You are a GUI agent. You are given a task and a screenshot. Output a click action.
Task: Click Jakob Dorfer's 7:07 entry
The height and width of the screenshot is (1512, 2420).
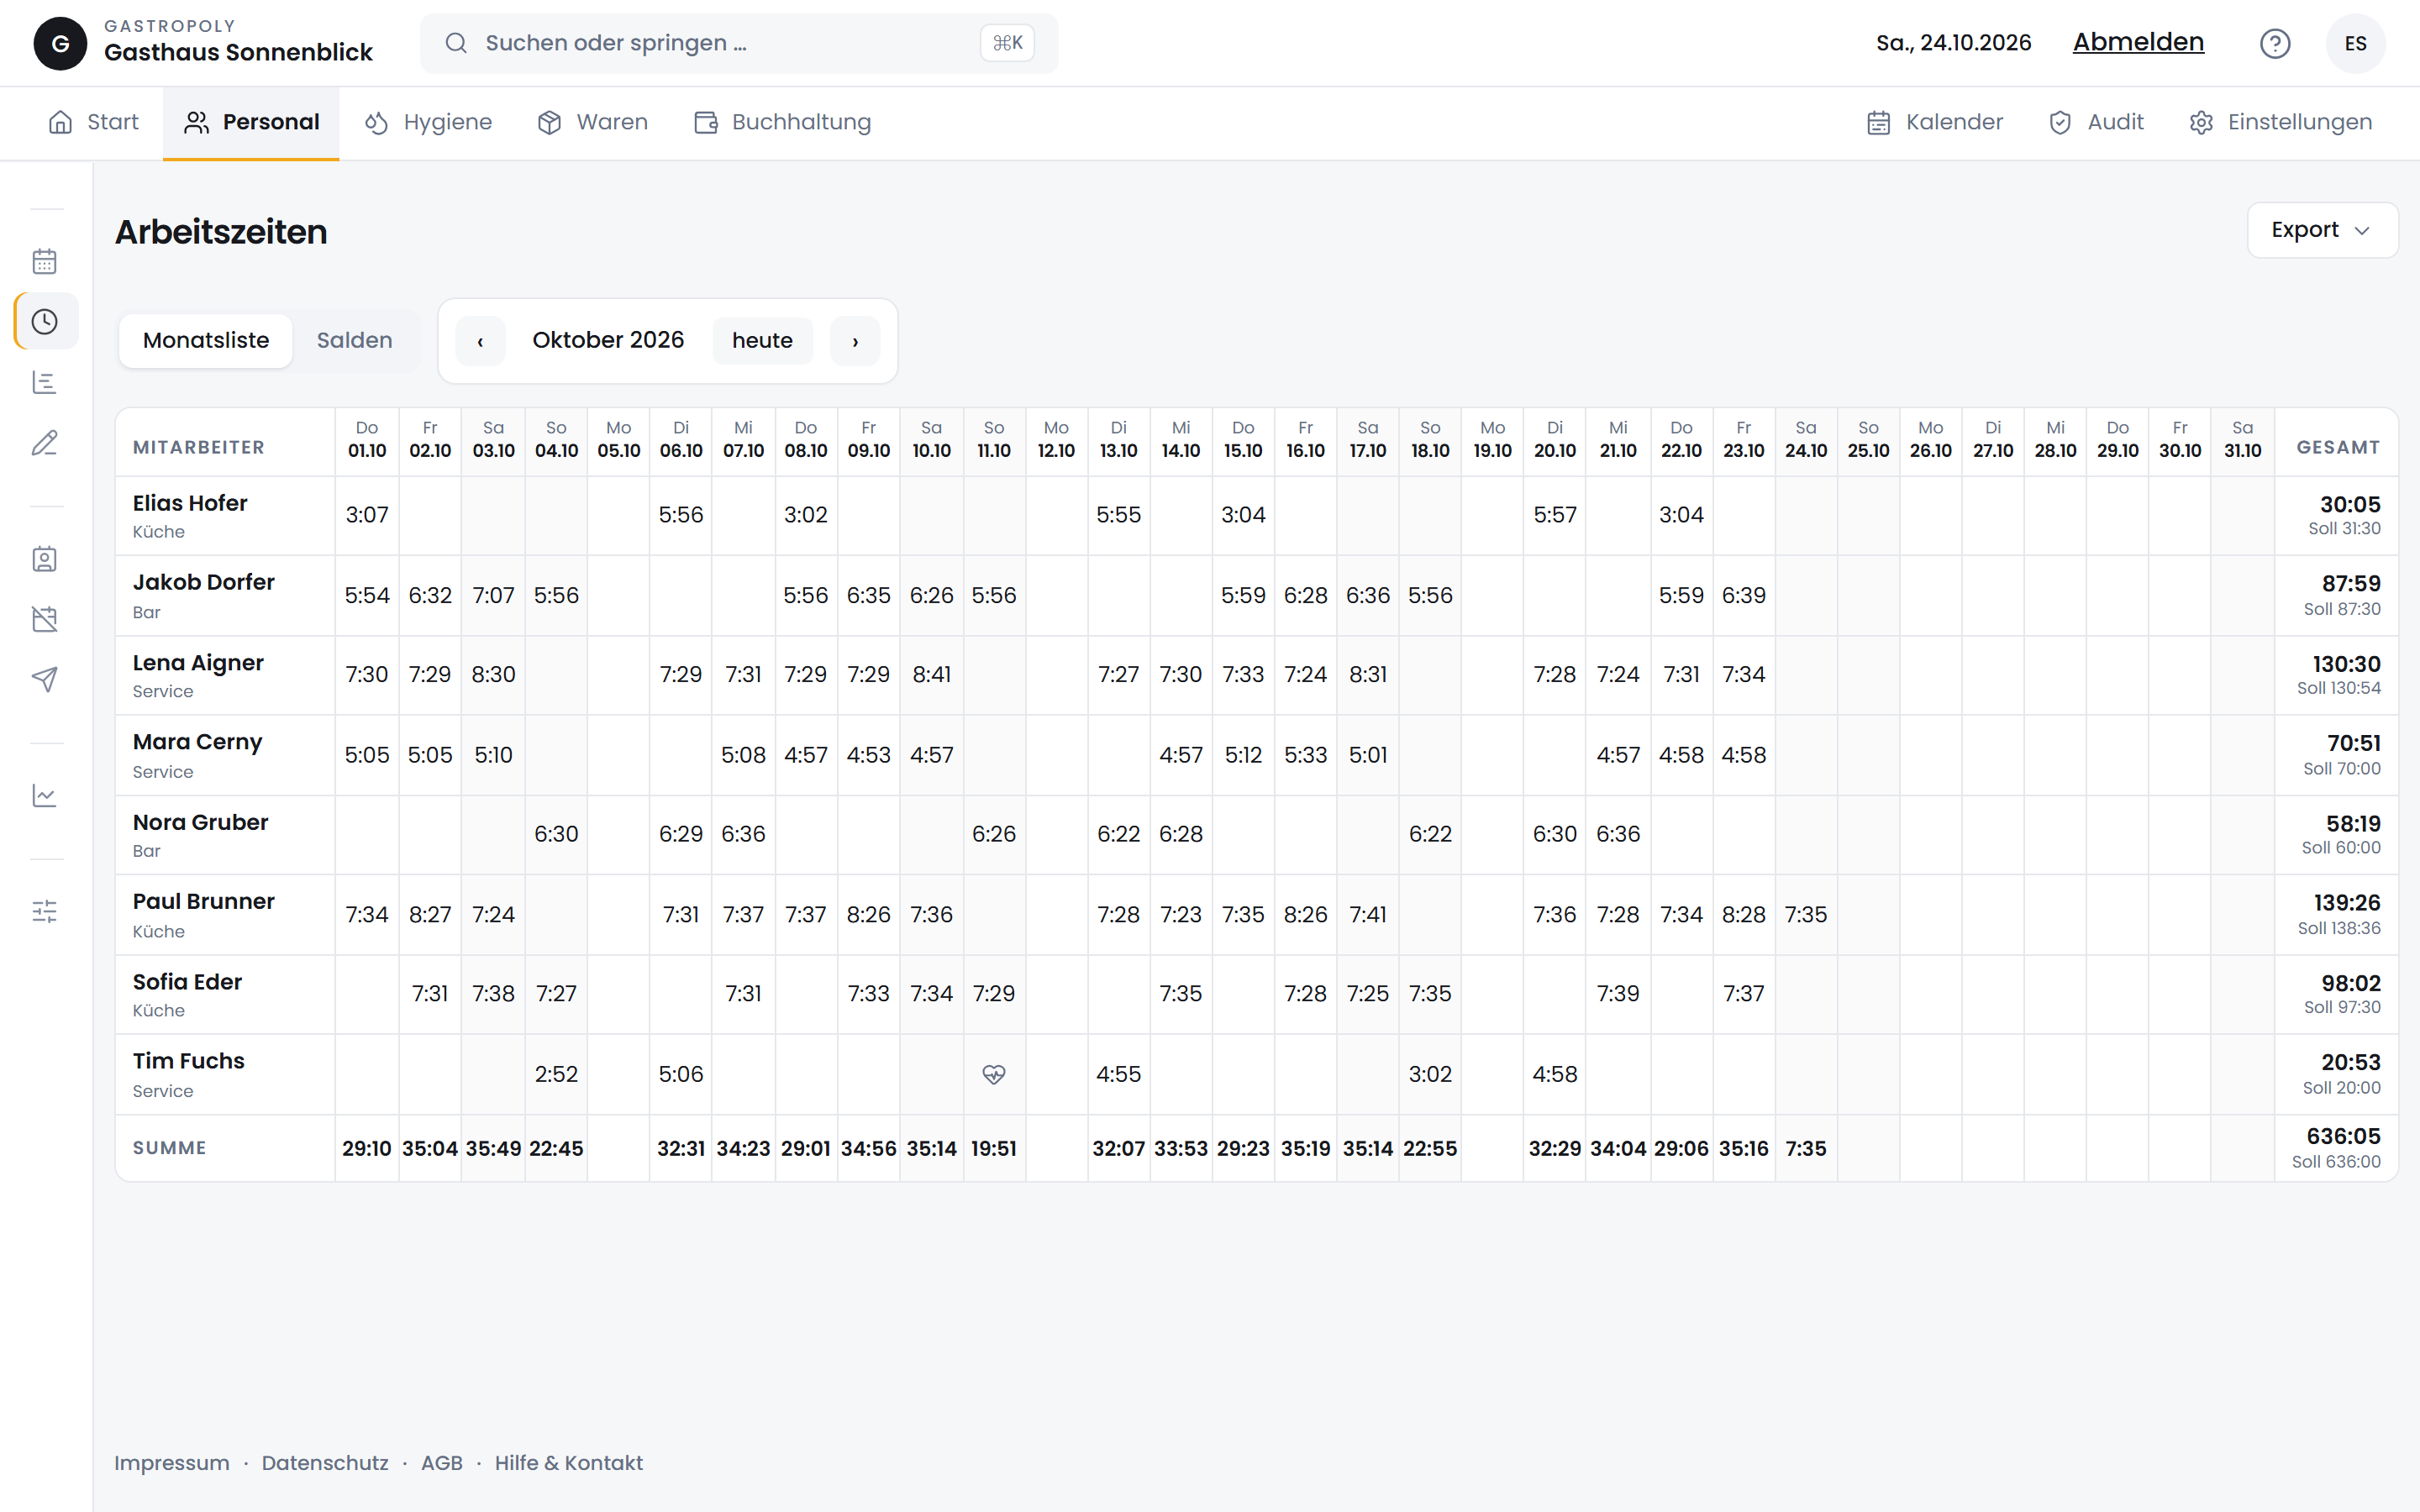(494, 595)
